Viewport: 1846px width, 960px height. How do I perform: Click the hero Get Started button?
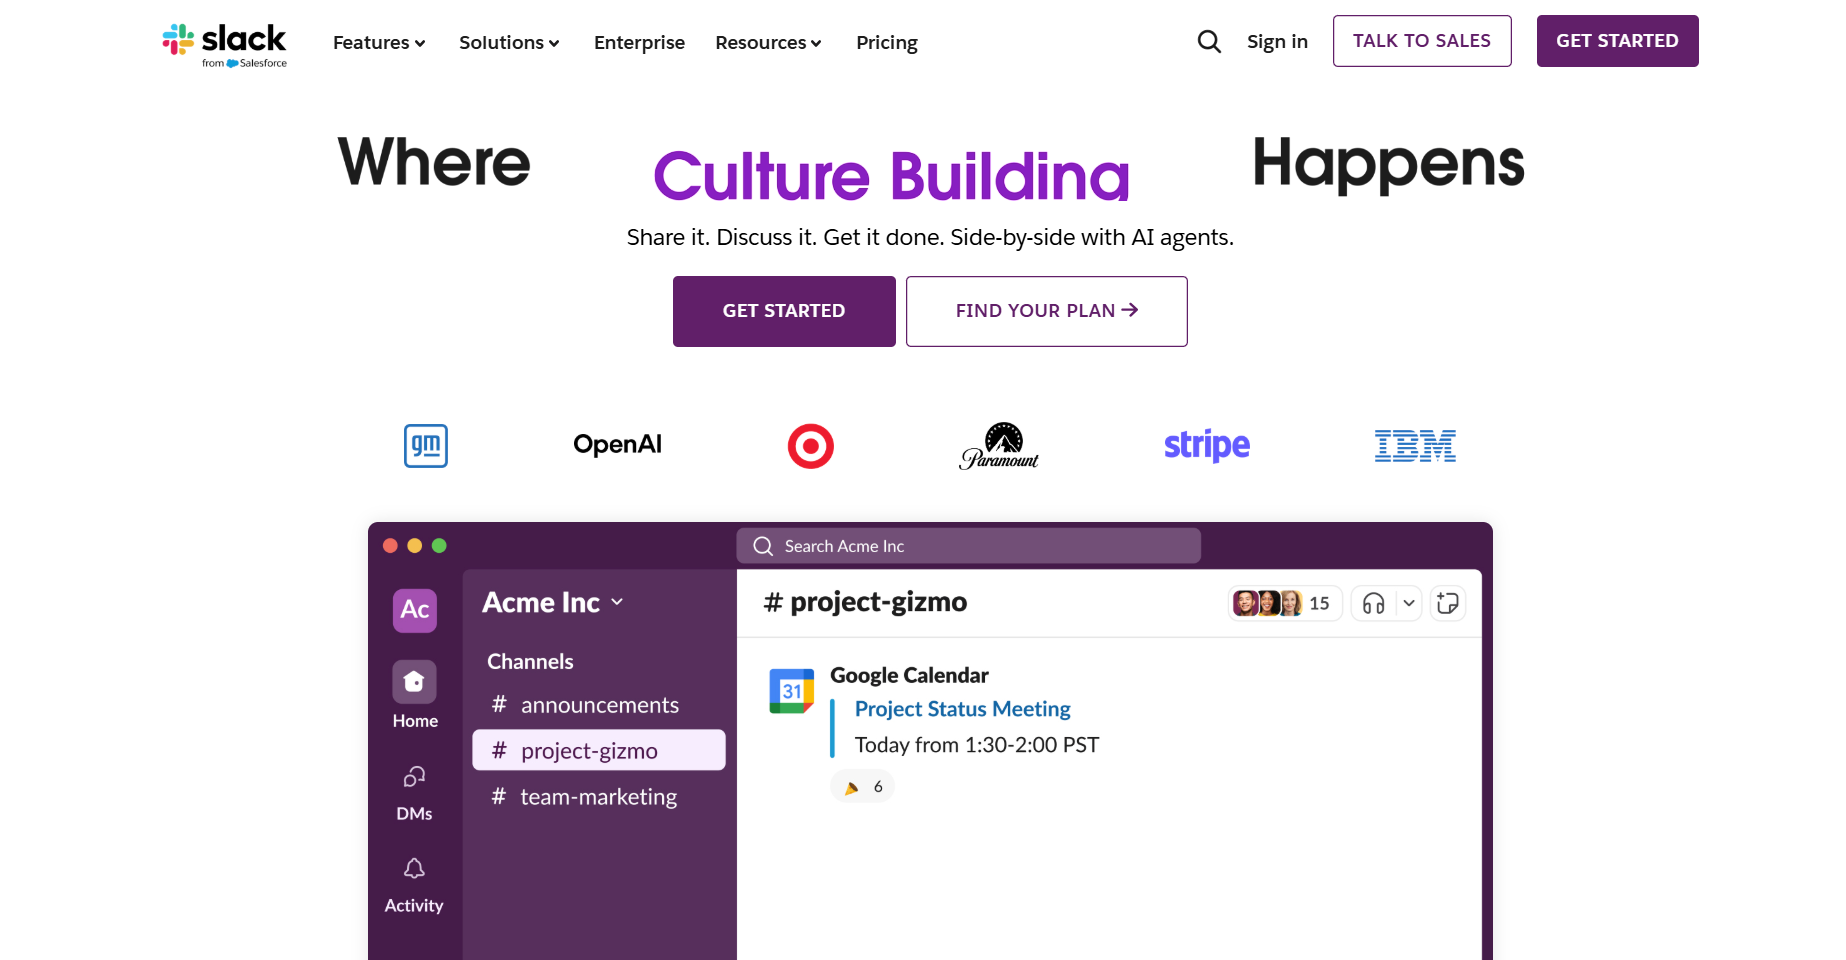(x=784, y=311)
